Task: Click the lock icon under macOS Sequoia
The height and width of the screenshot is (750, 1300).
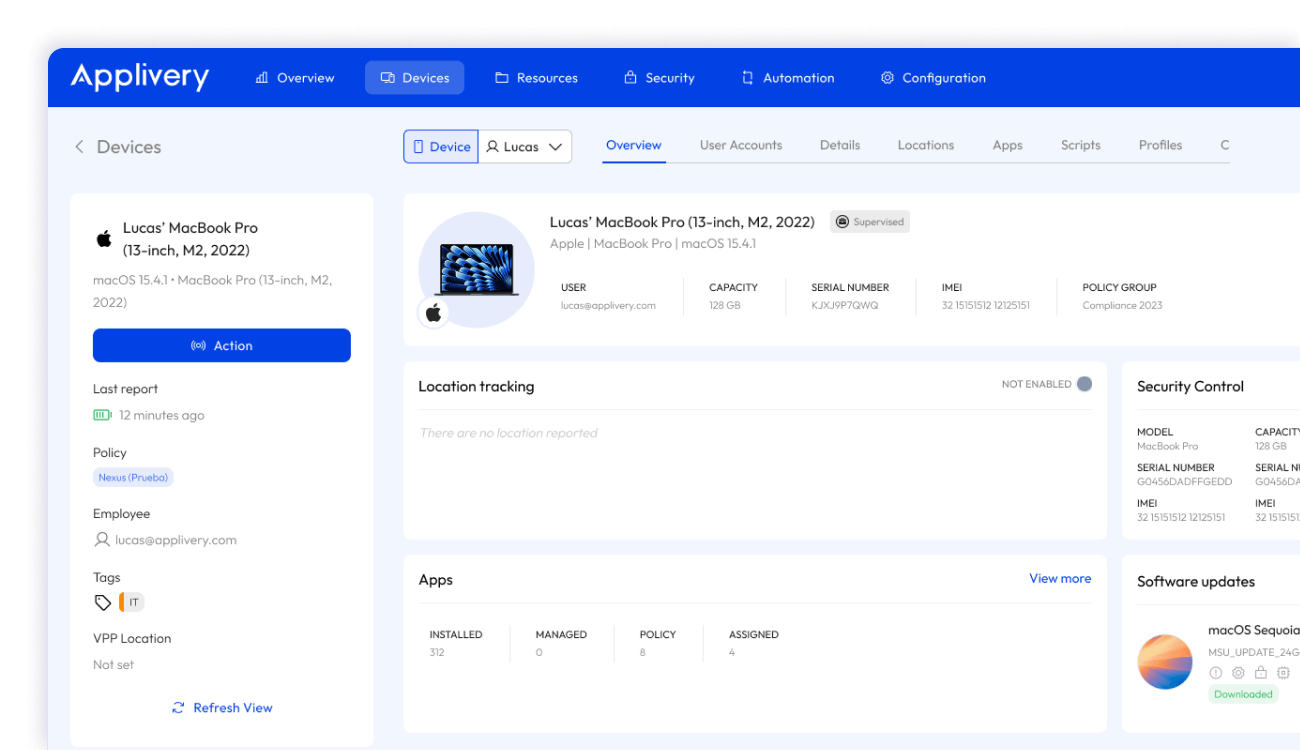Action: (x=1261, y=673)
